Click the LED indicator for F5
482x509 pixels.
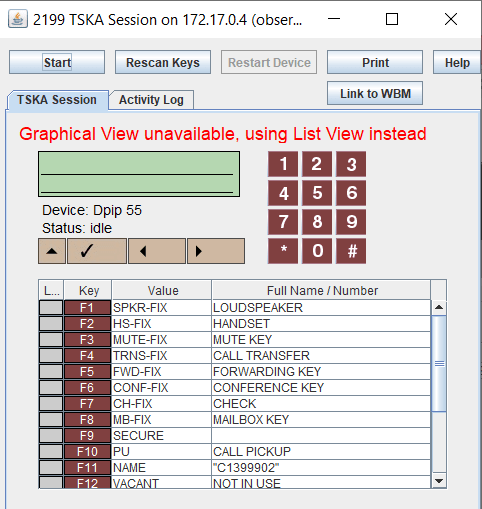(x=51, y=372)
